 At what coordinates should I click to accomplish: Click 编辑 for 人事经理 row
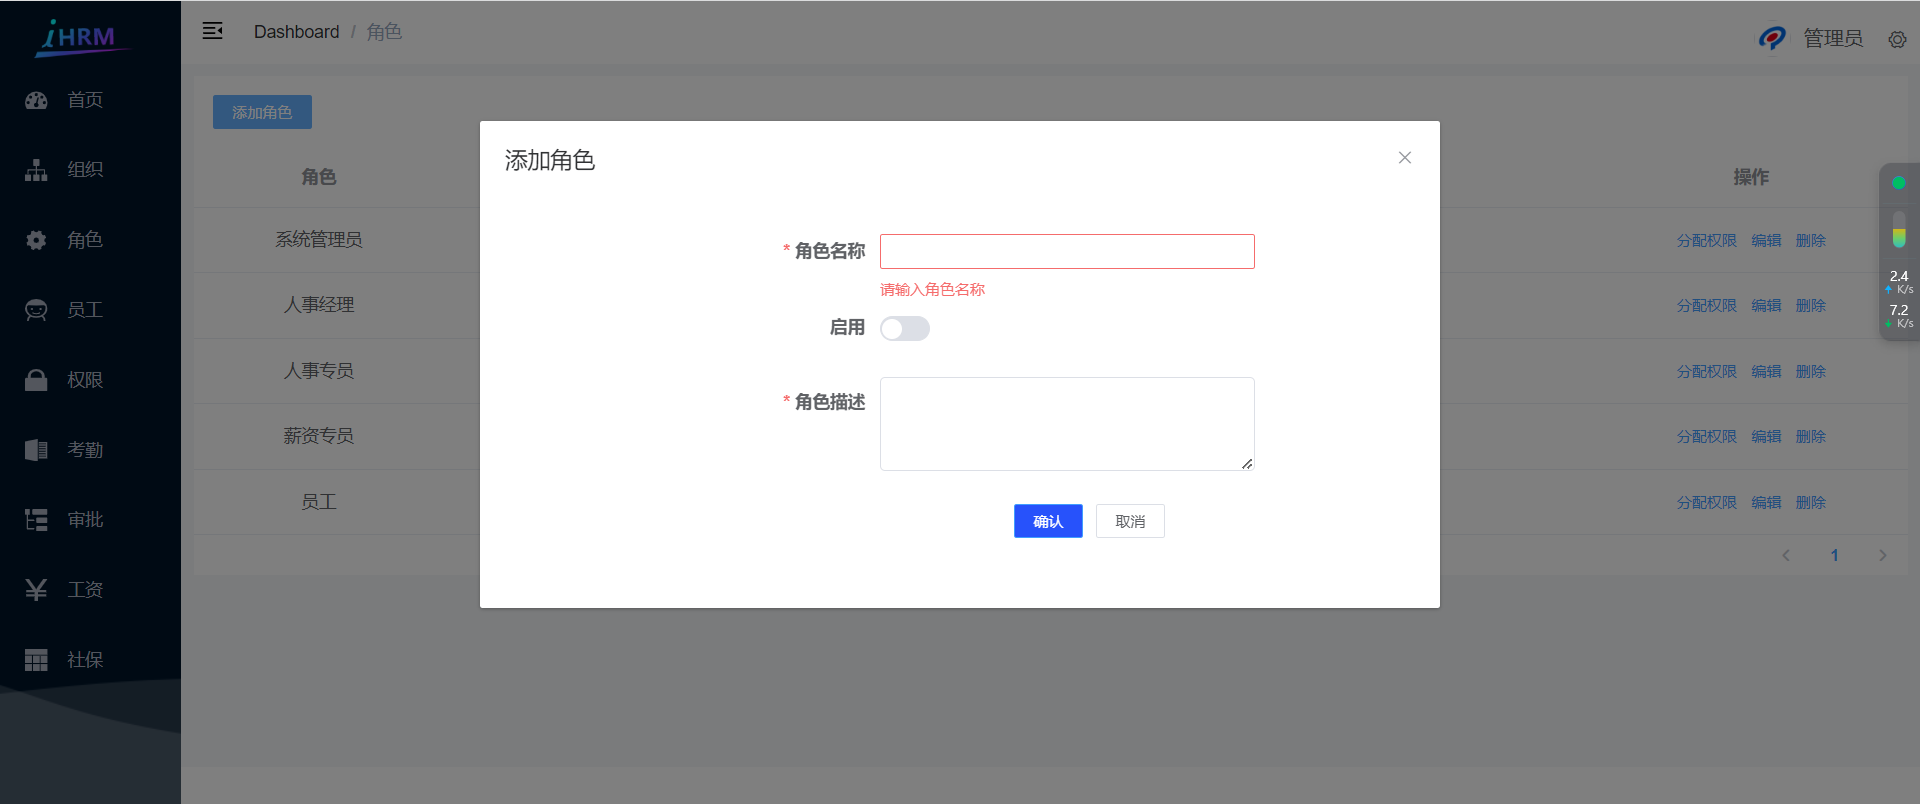[x=1767, y=306]
